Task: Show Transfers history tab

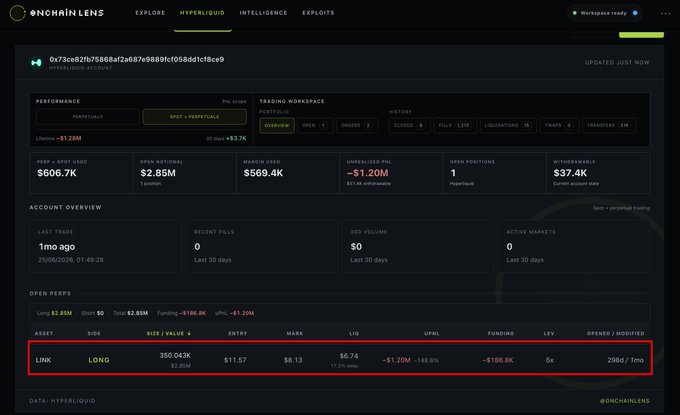Action: click(608, 125)
